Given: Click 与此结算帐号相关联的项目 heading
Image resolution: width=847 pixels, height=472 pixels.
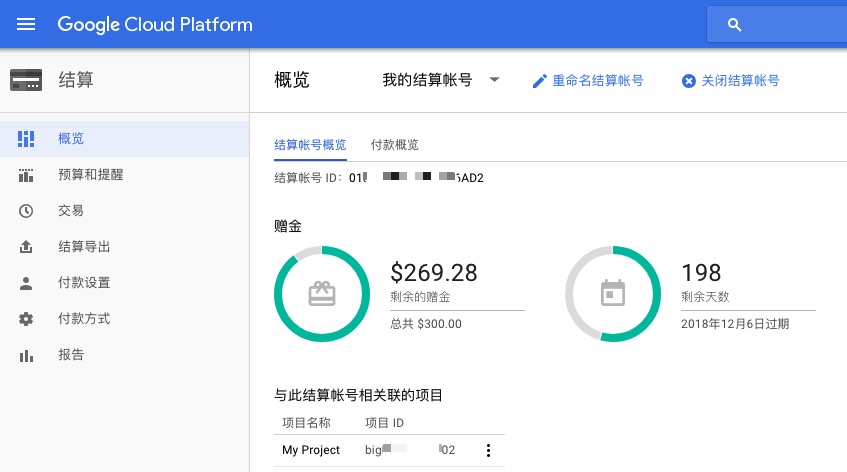Looking at the screenshot, I should click(358, 395).
